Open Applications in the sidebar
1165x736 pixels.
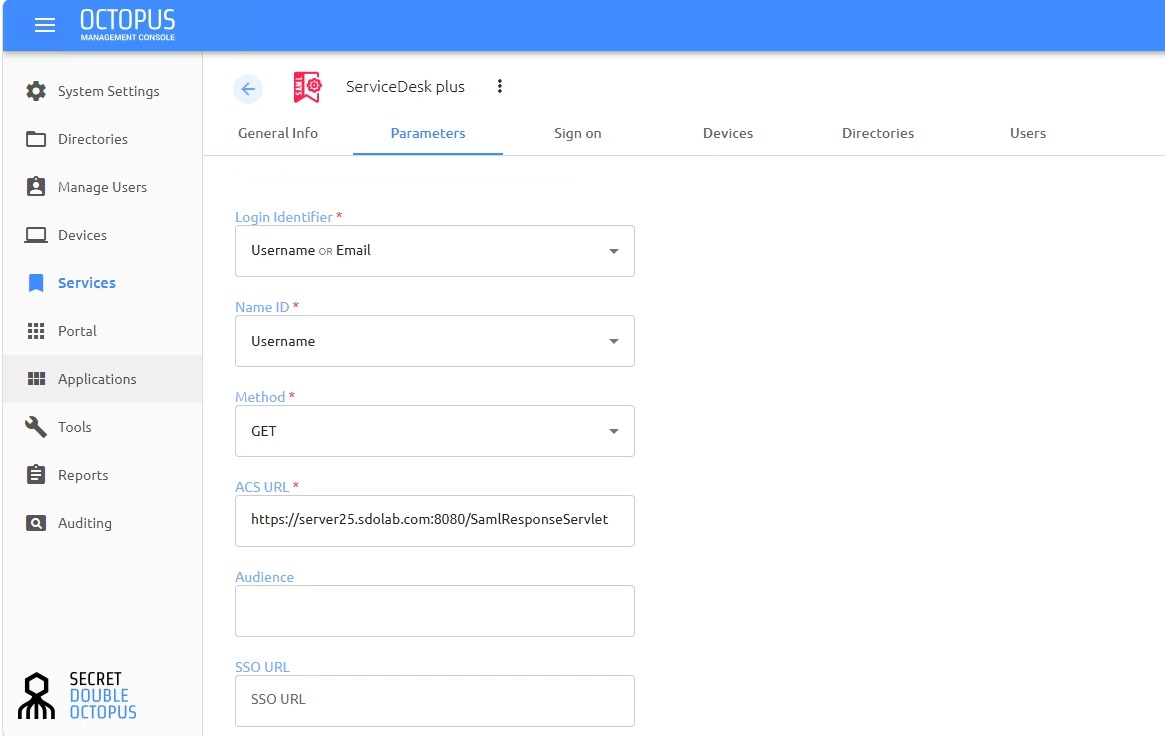coord(103,379)
